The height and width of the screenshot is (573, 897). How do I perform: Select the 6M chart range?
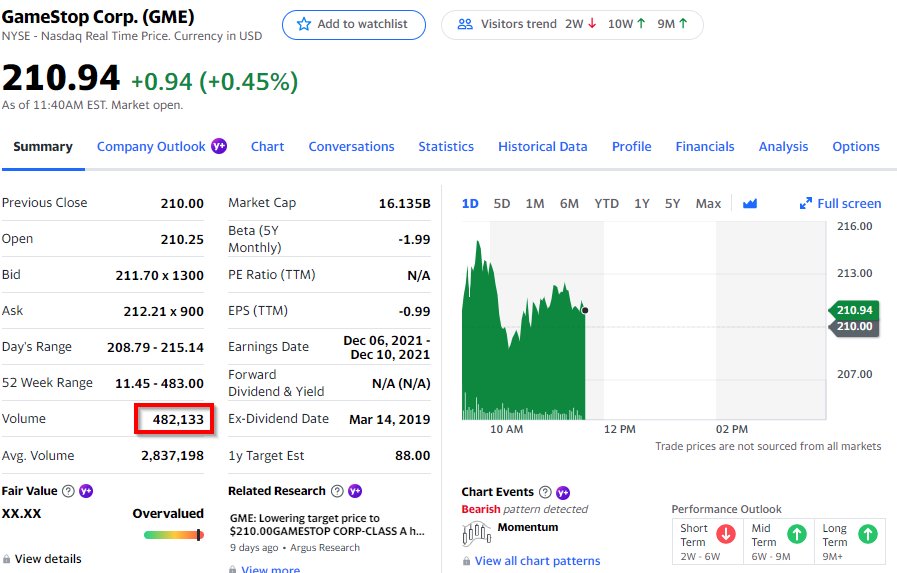[569, 204]
